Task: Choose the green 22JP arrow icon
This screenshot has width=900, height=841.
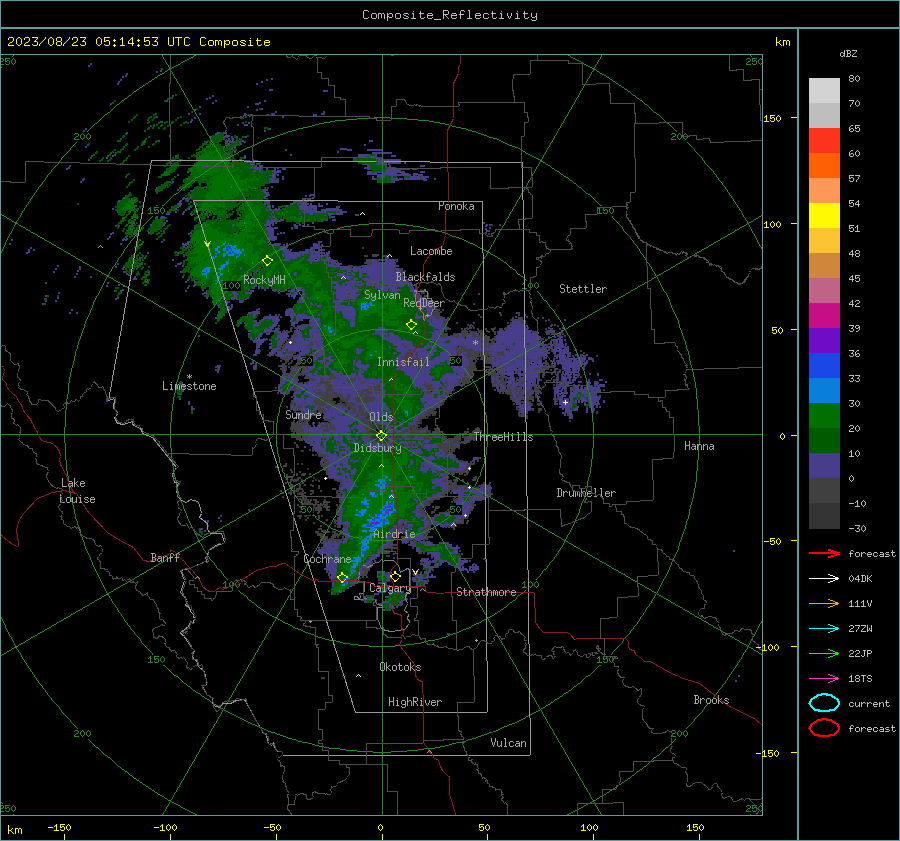Action: (824, 653)
